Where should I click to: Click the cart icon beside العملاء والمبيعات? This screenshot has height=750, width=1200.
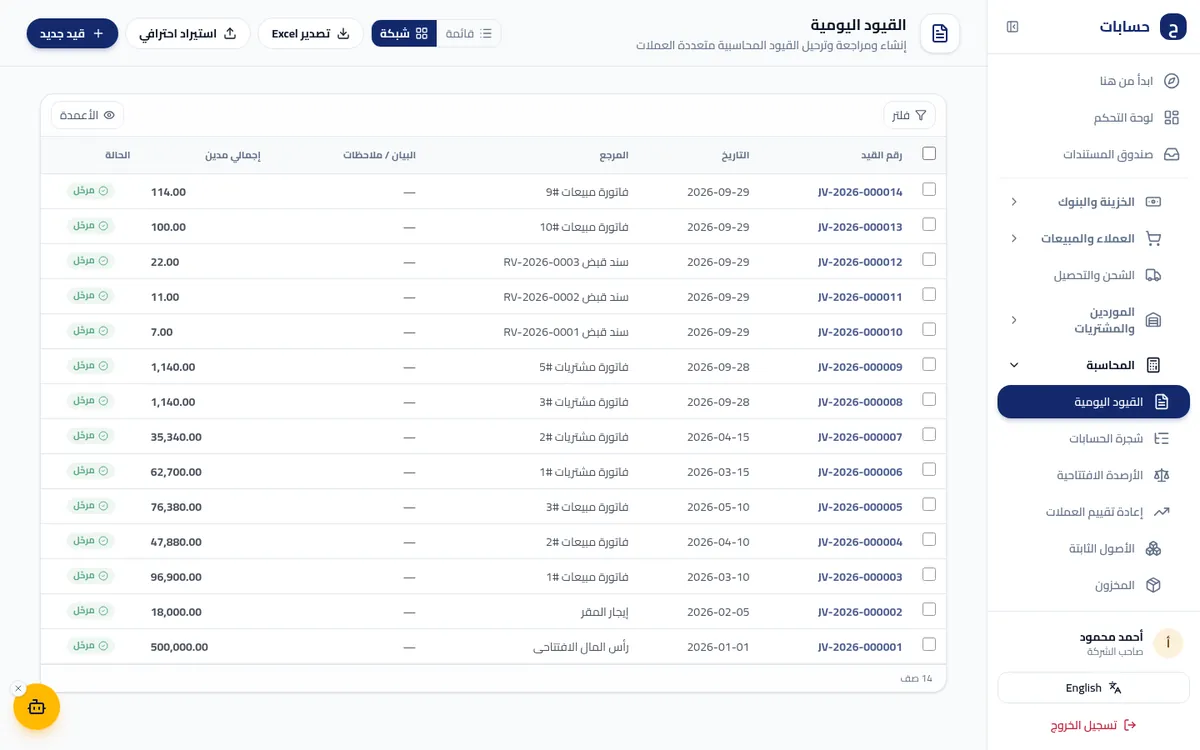click(x=1153, y=239)
